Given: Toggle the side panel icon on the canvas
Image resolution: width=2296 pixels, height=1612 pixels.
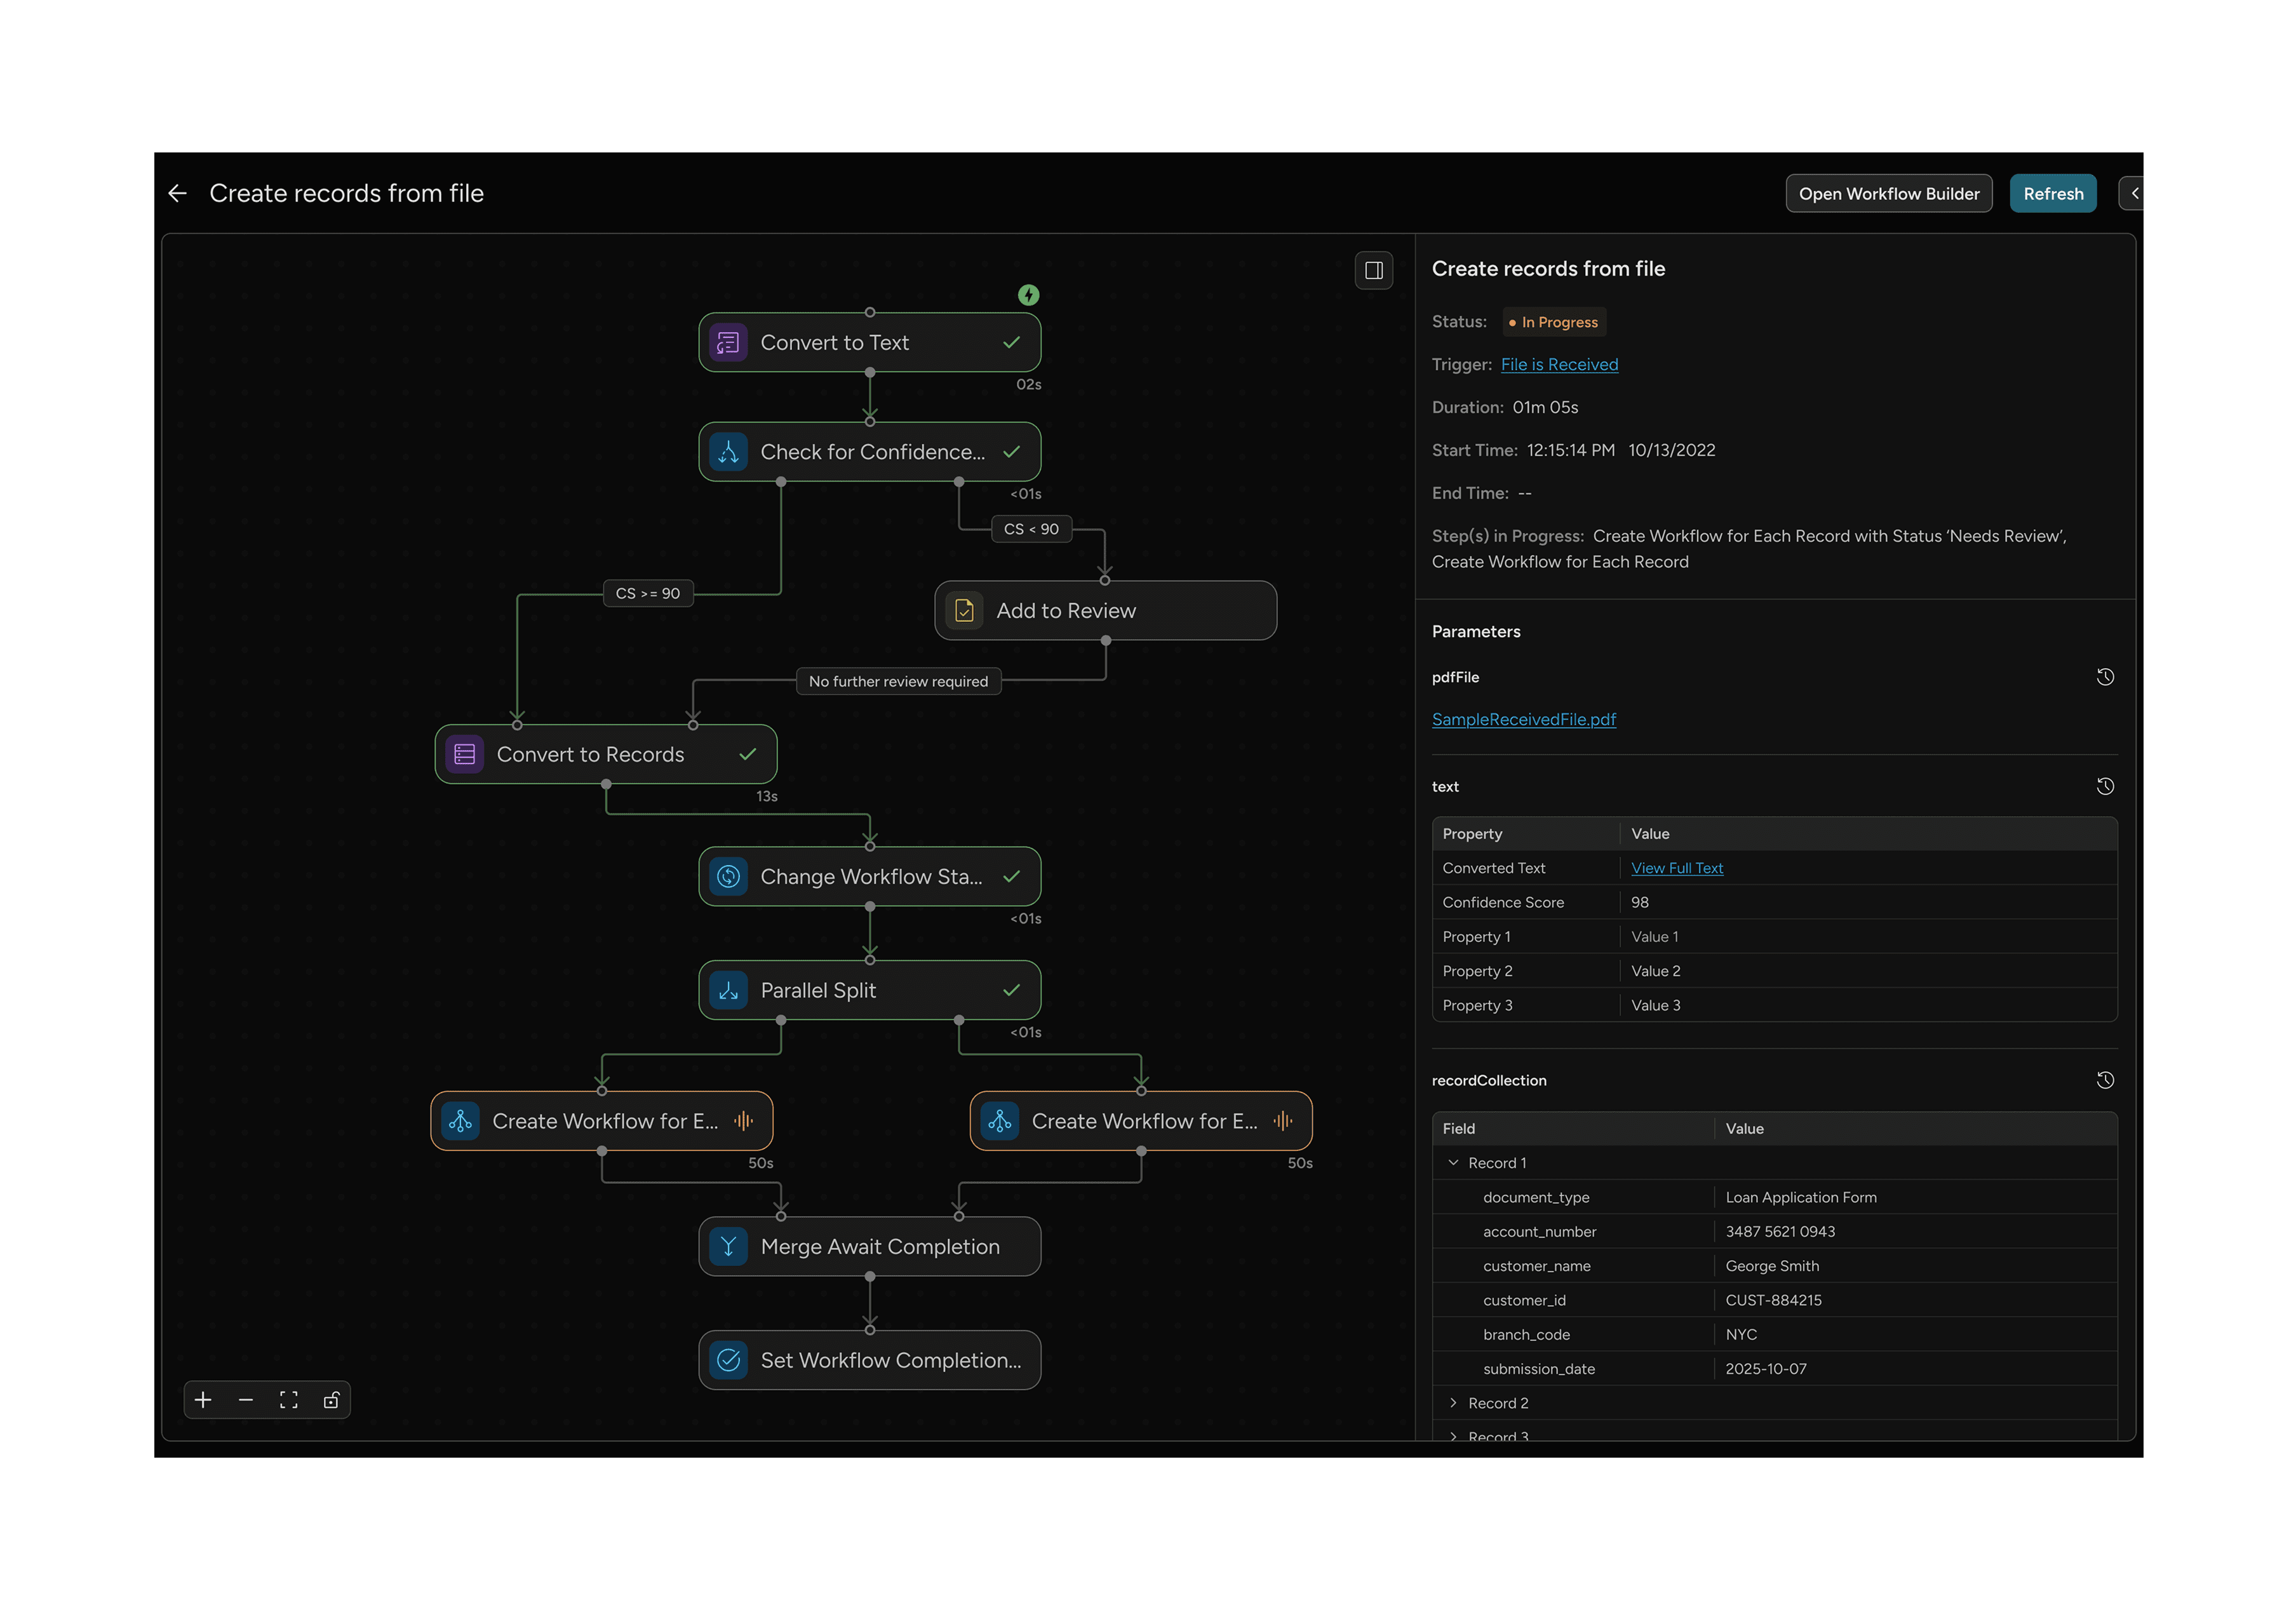Looking at the screenshot, I should [x=1374, y=270].
